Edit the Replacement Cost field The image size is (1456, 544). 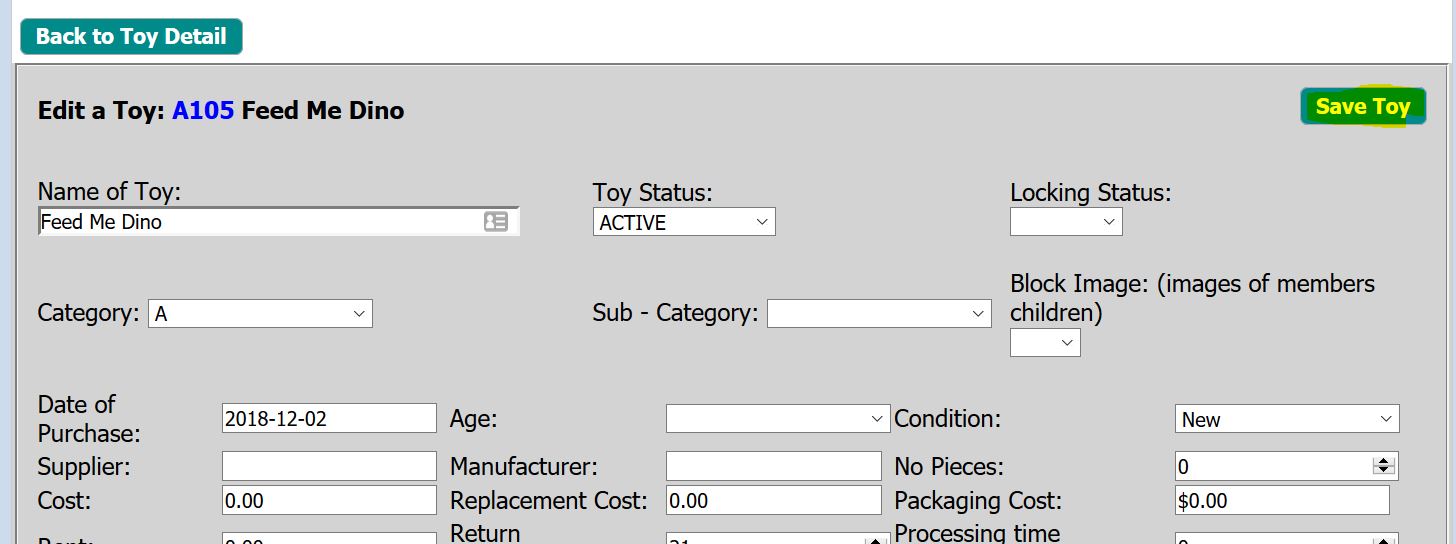[x=773, y=500]
